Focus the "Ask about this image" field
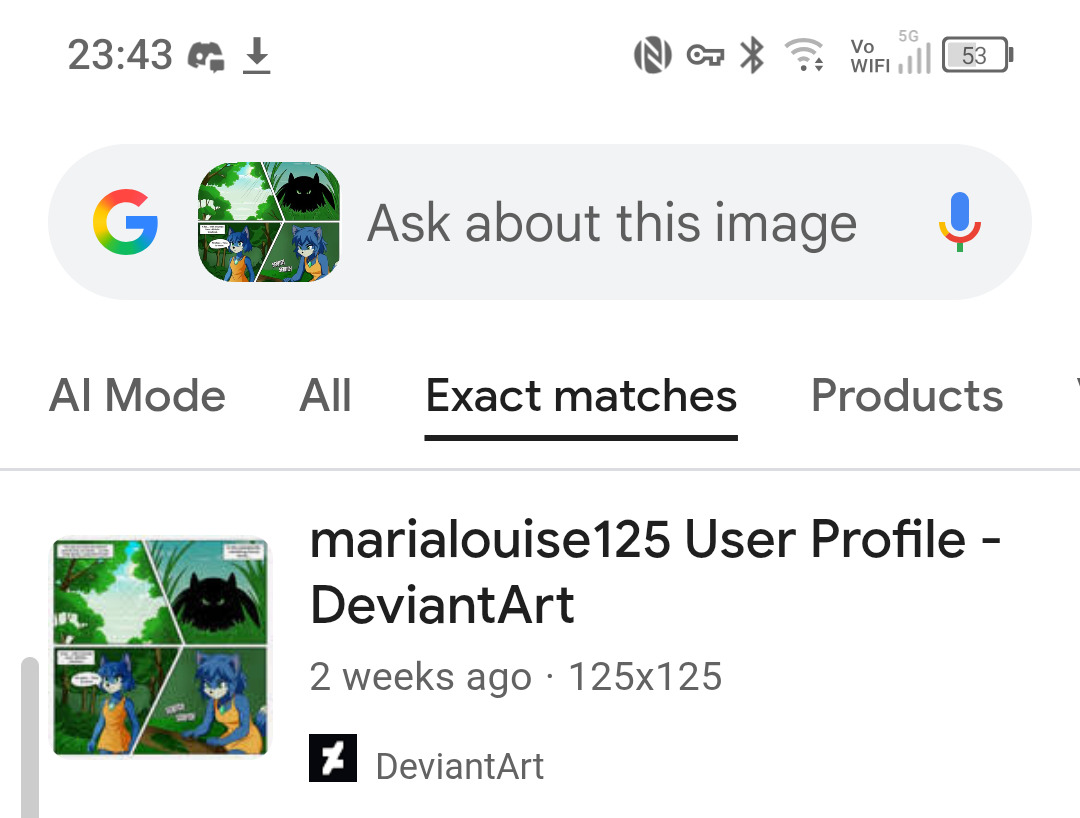This screenshot has height=818, width=1080. point(612,222)
